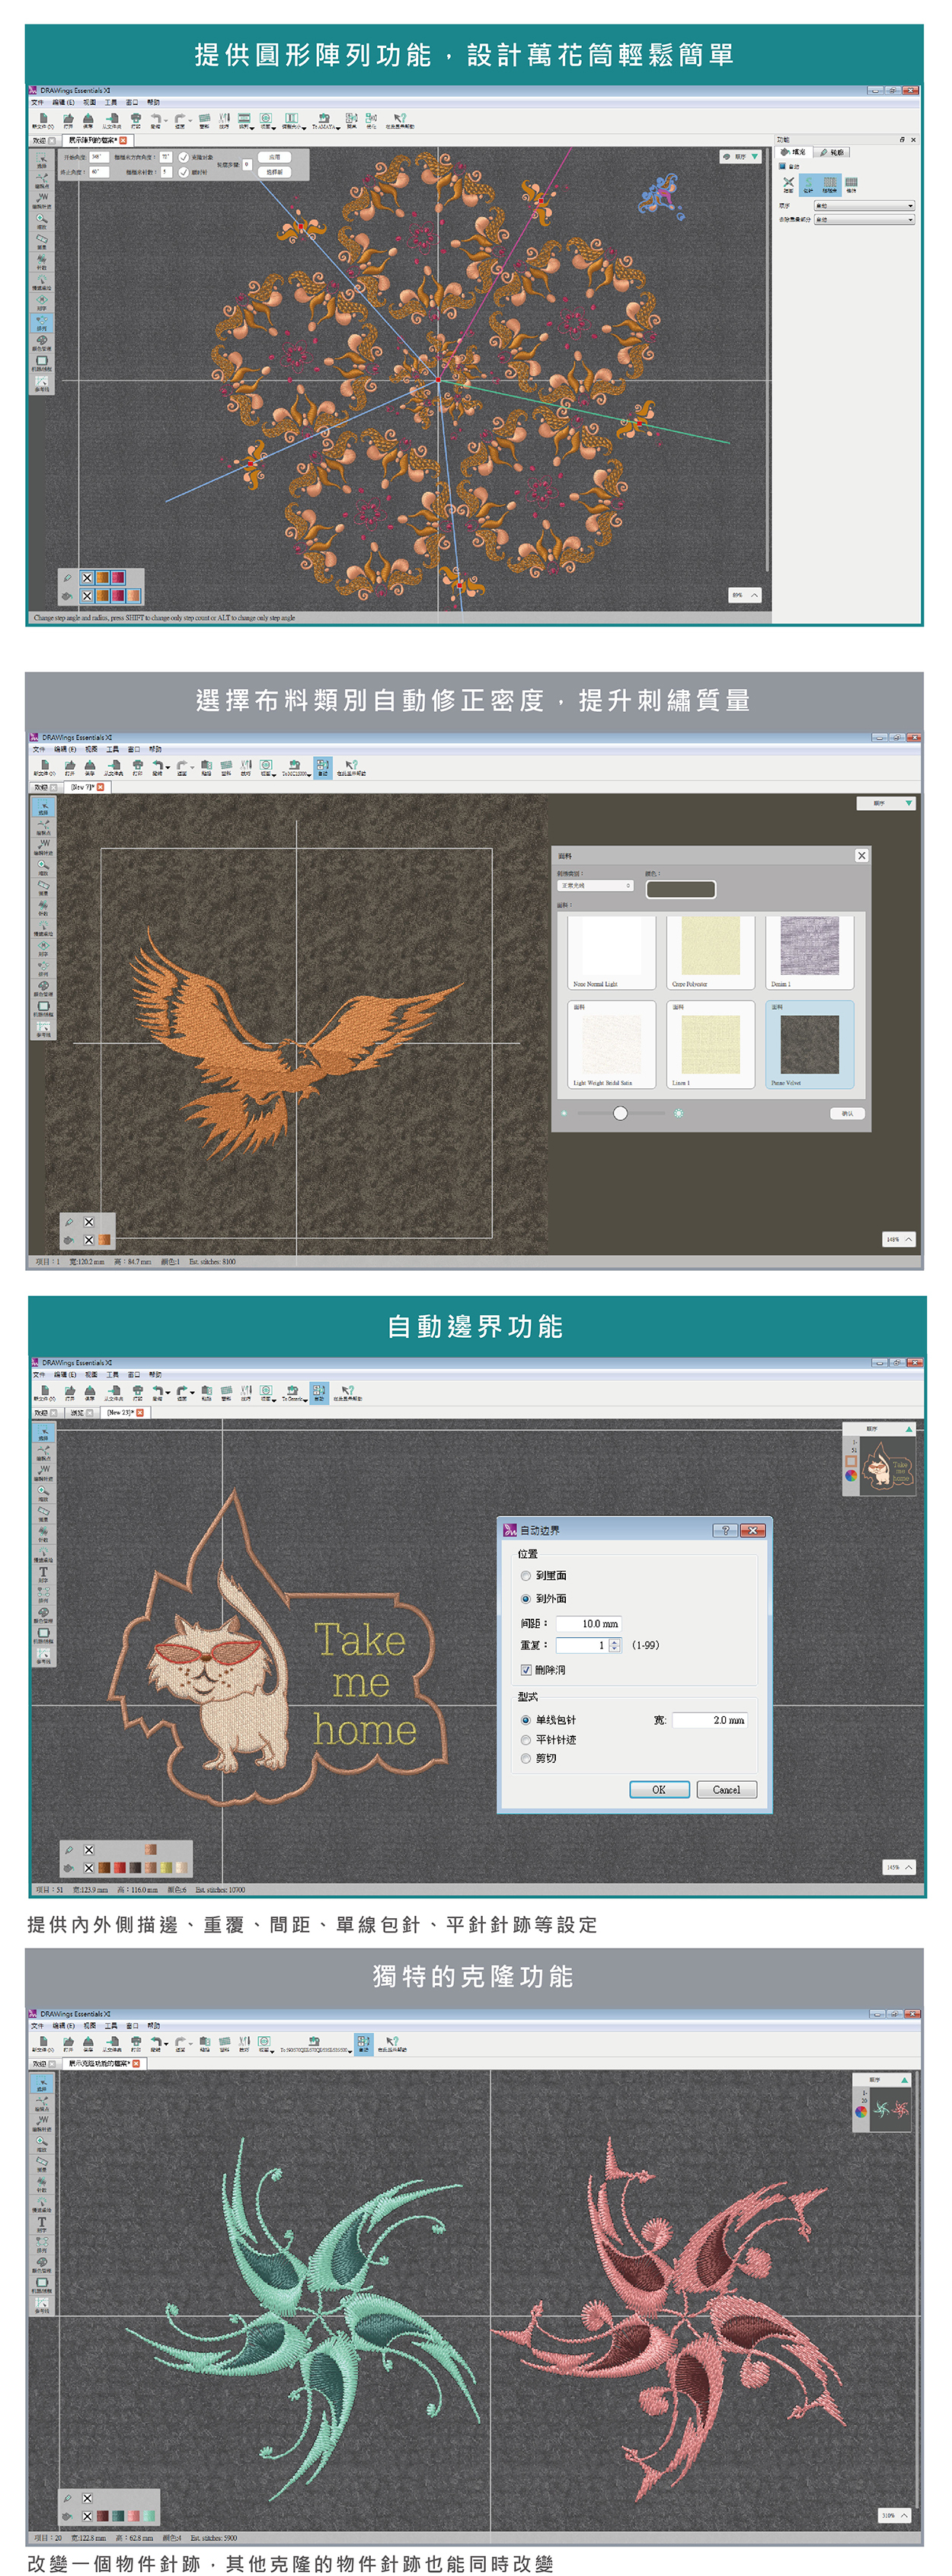Select the 到外面 radio button

[526, 1599]
